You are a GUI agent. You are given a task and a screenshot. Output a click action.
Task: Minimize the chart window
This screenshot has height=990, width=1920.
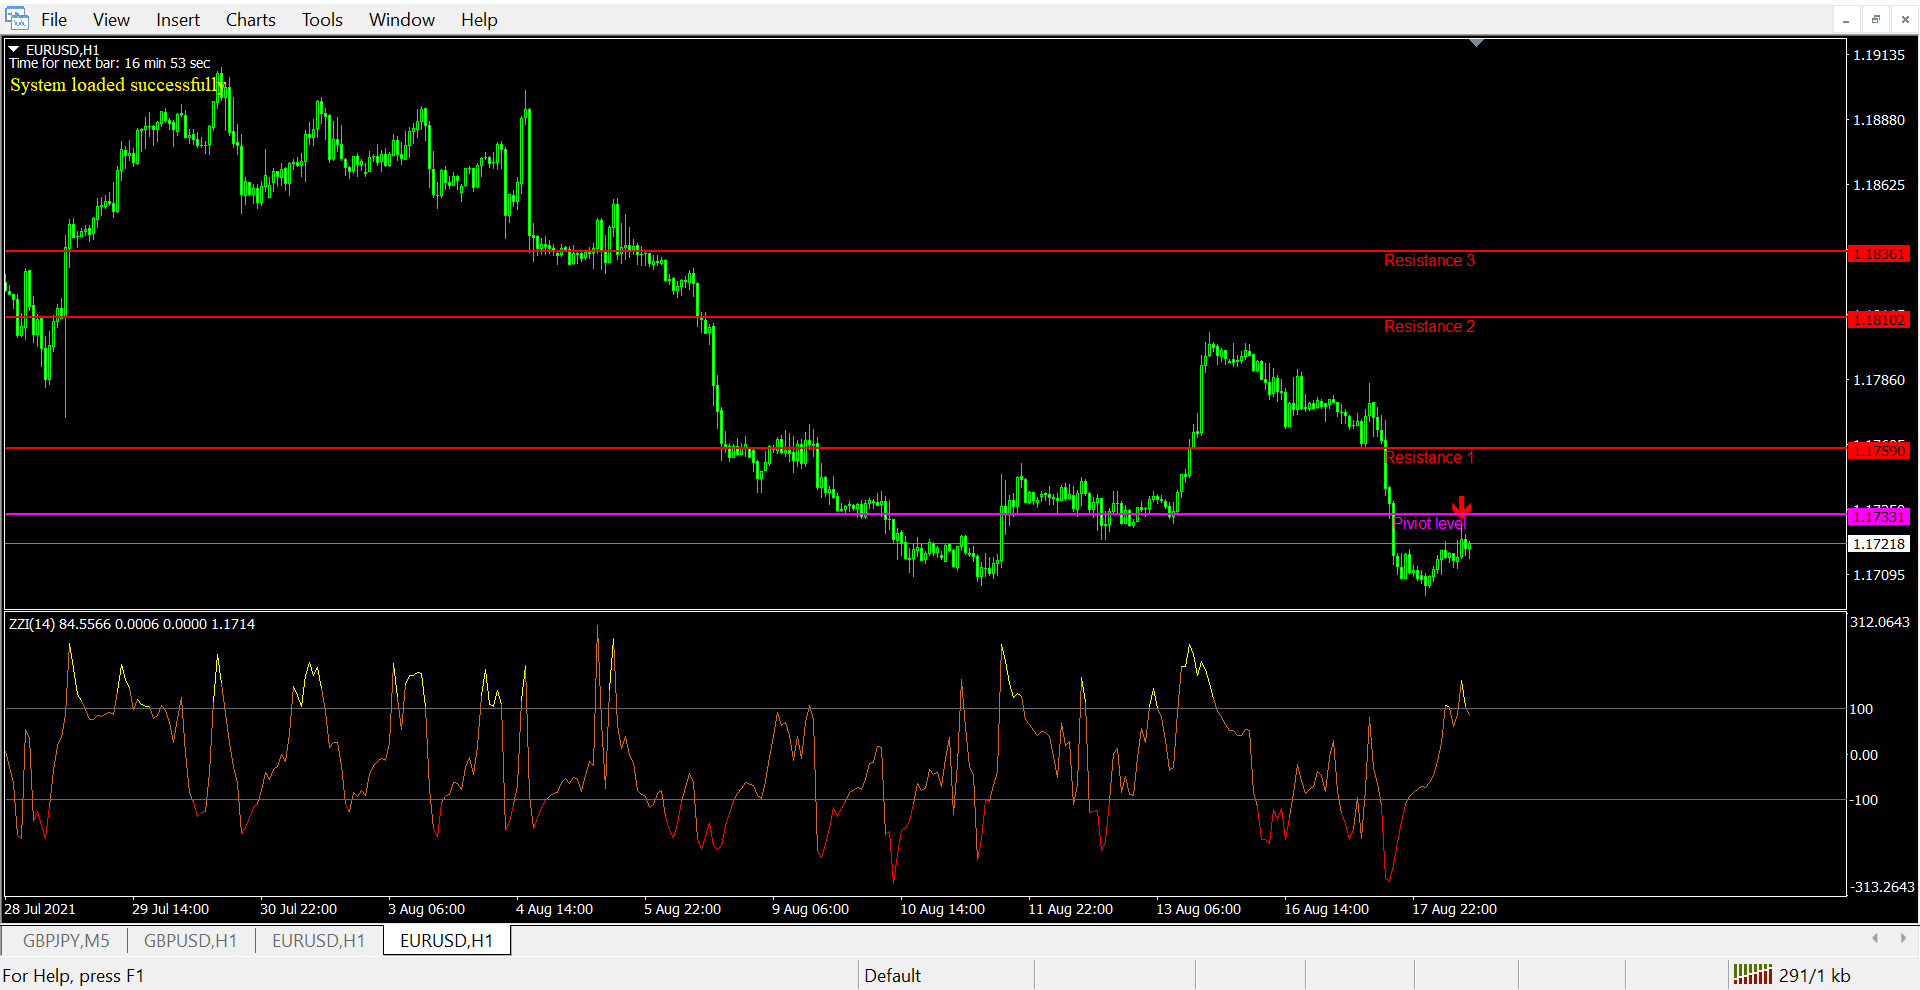(x=1846, y=19)
